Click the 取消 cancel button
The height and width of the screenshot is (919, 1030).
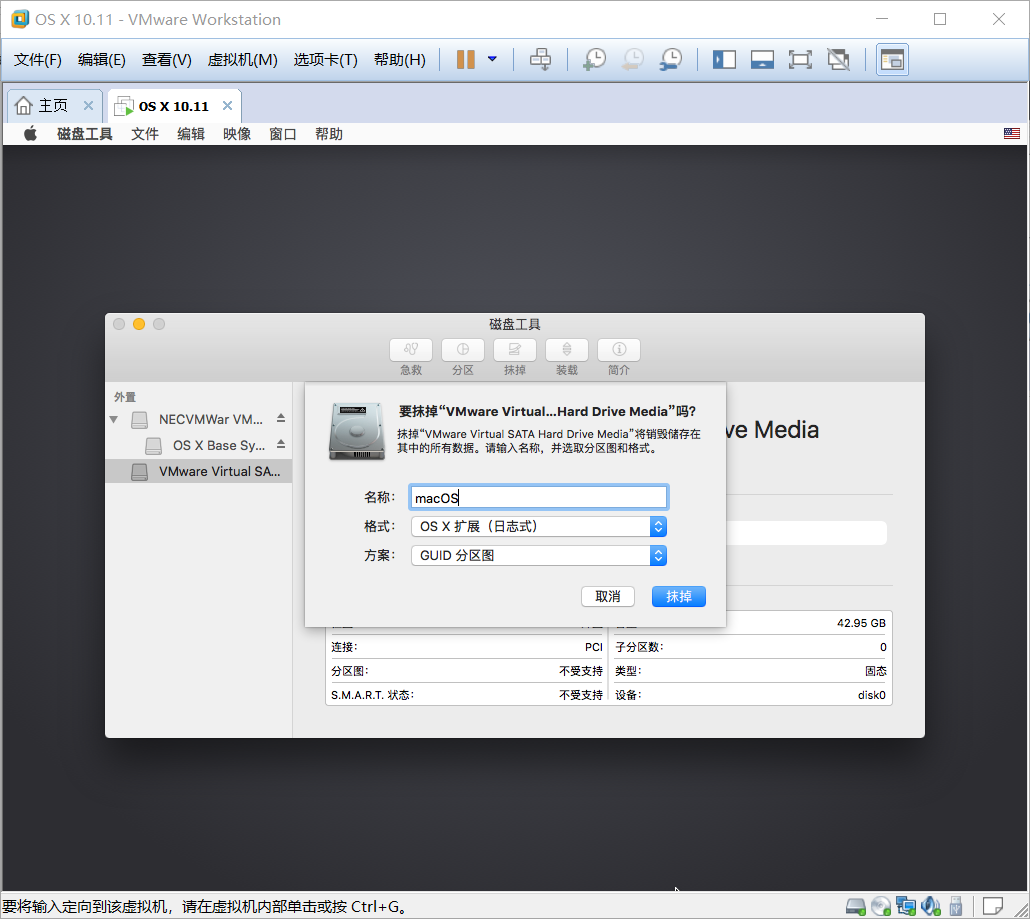point(608,596)
